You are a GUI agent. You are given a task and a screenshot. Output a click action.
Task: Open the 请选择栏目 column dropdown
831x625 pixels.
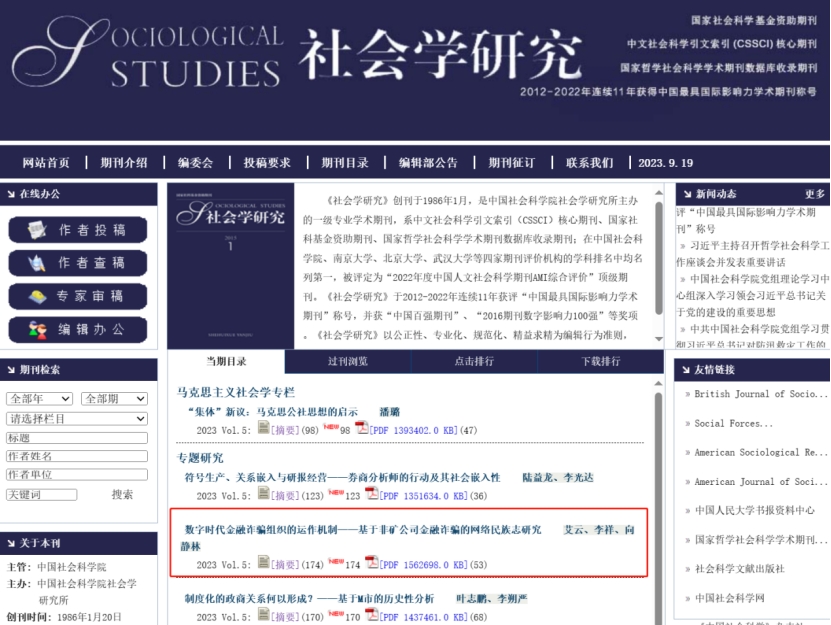click(x=76, y=418)
